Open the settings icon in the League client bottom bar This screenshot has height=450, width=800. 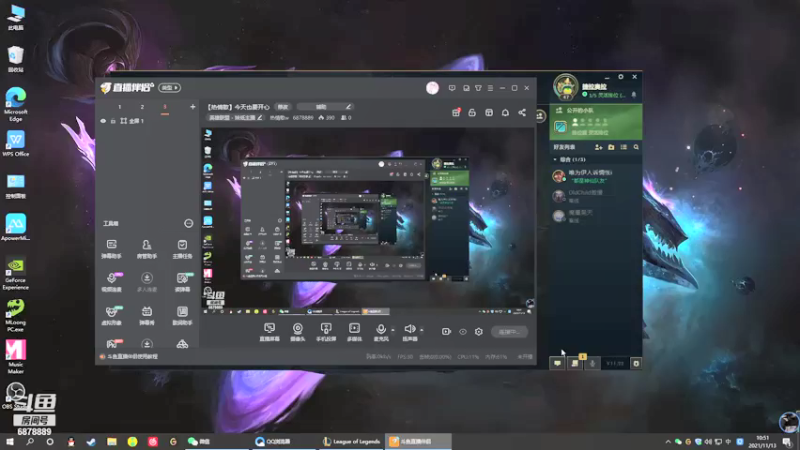pos(636,363)
